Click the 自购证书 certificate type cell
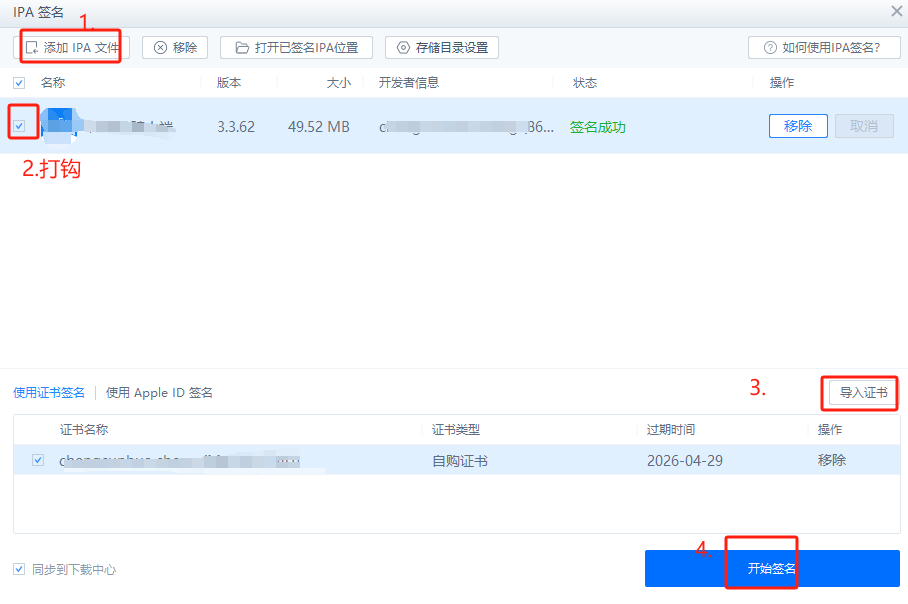The width and height of the screenshot is (908, 604). [x=460, y=461]
